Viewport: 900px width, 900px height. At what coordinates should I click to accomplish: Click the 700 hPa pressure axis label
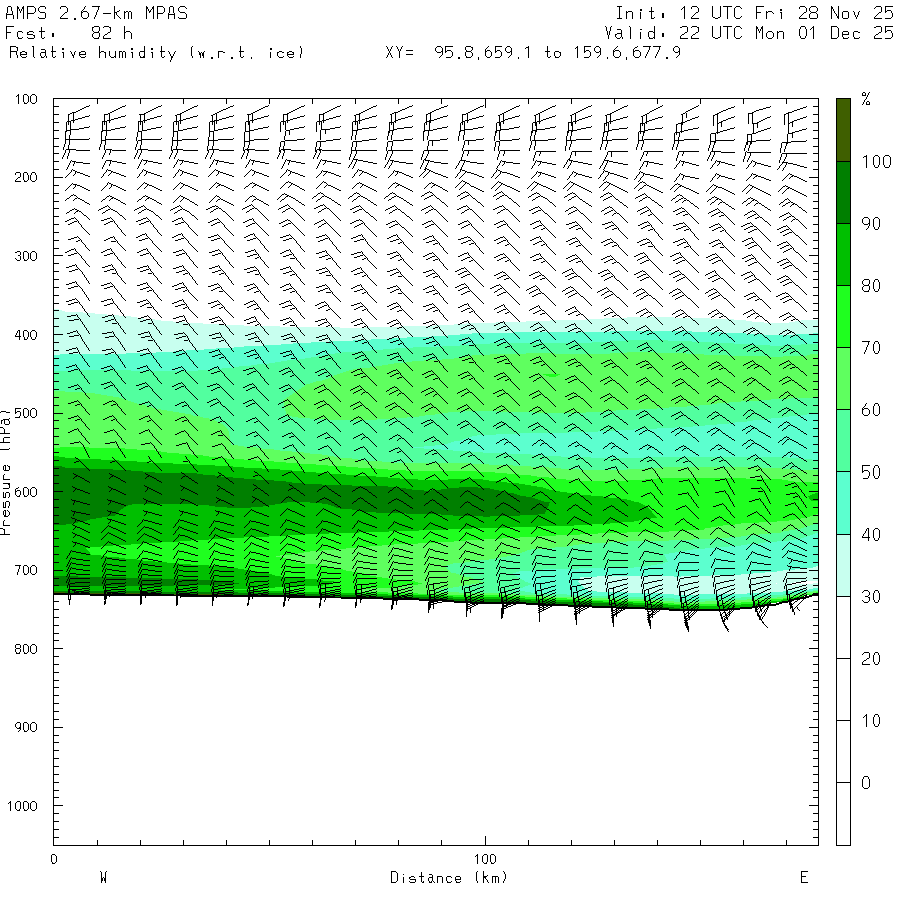tap(26, 571)
